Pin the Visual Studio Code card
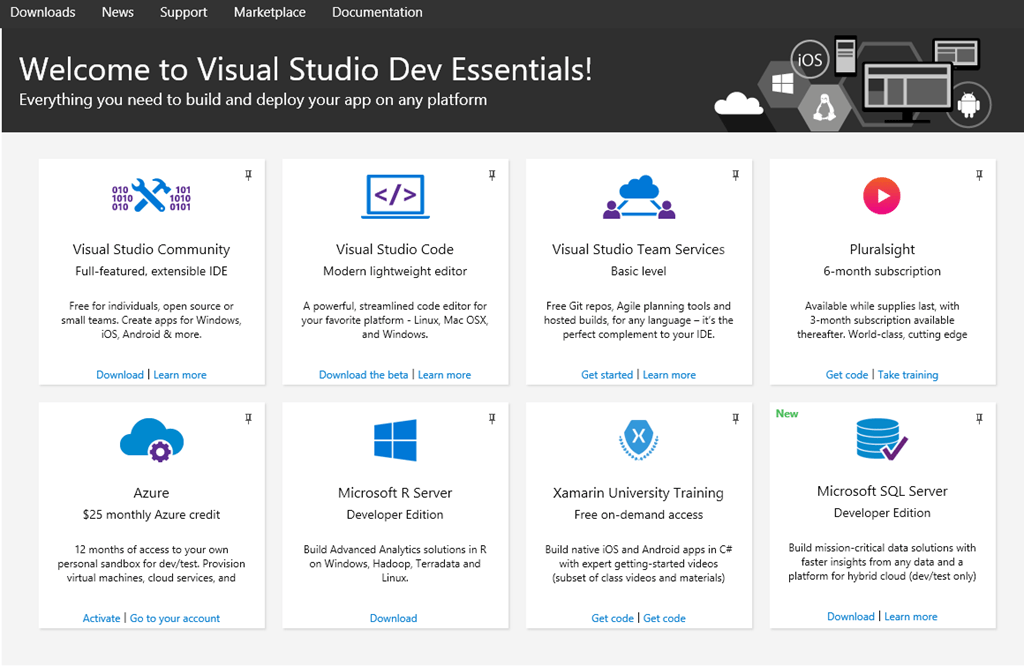This screenshot has height=667, width=1024. point(492,175)
